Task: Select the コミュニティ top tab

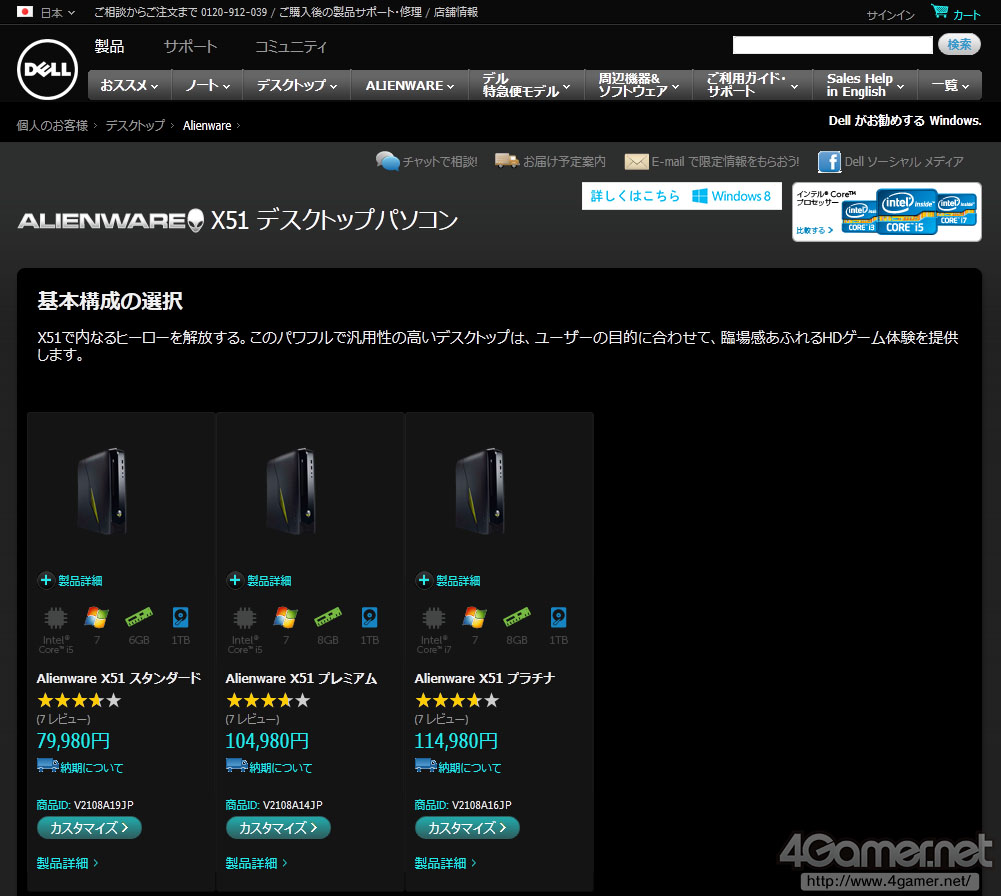Action: click(x=291, y=46)
